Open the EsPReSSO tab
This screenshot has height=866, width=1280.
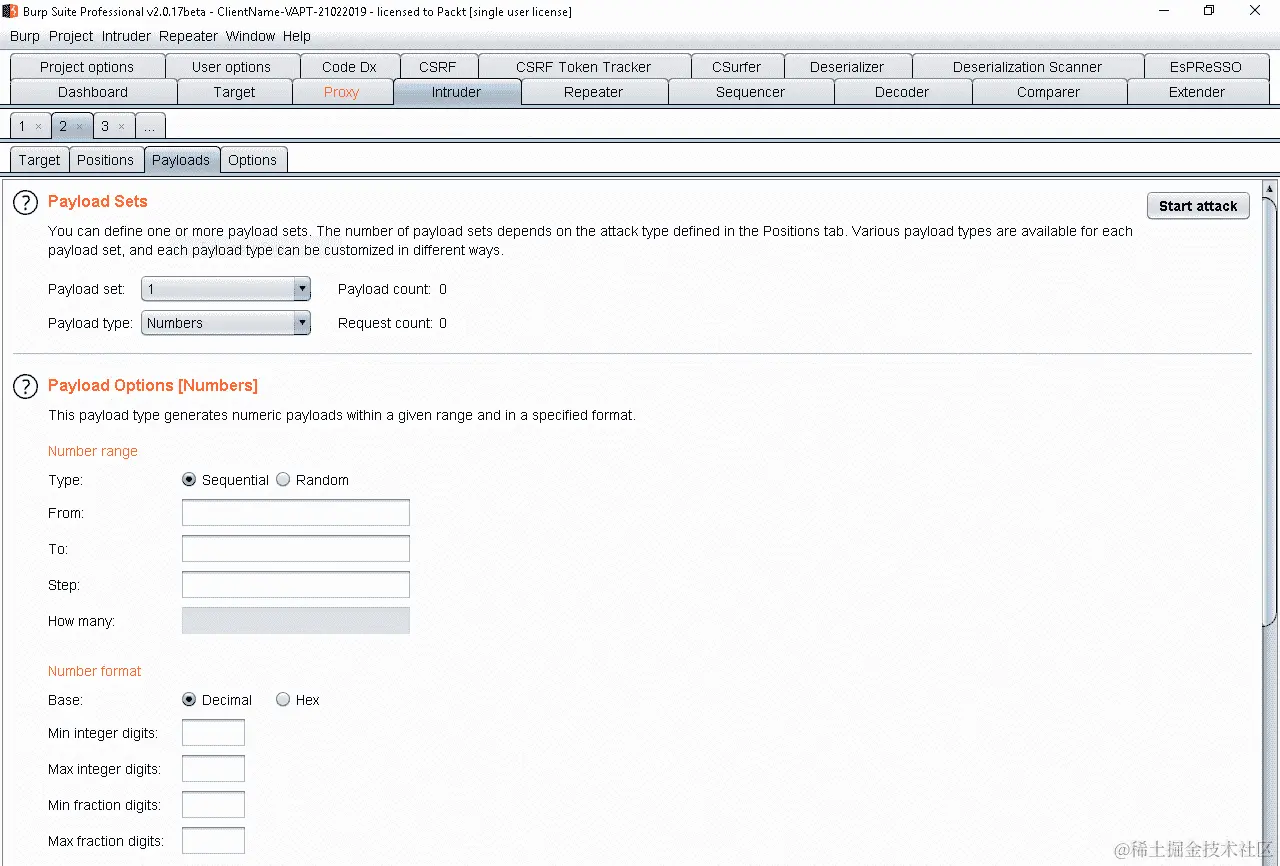coord(1206,67)
